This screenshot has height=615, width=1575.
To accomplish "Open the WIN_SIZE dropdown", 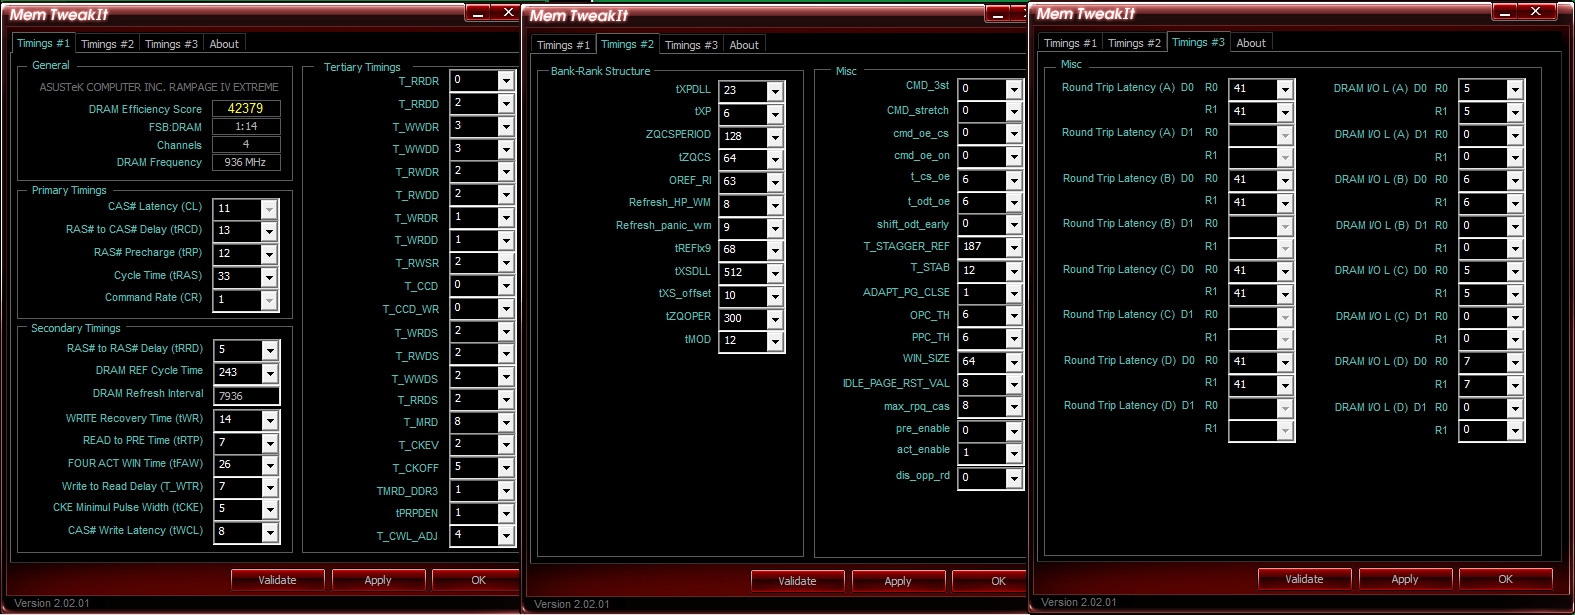I will 1014,362.
